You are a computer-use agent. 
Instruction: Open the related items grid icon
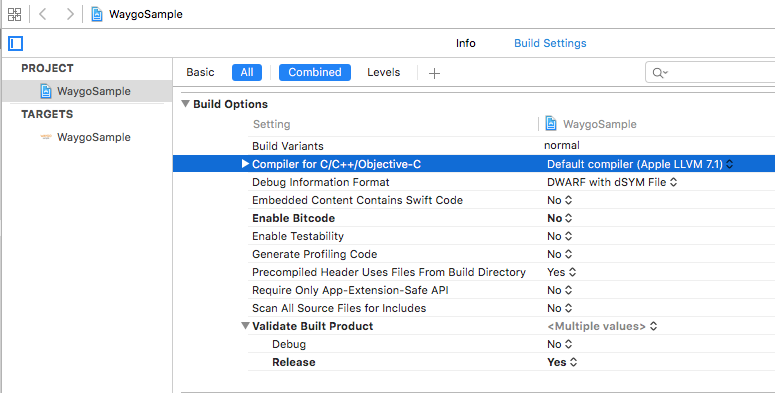click(15, 14)
